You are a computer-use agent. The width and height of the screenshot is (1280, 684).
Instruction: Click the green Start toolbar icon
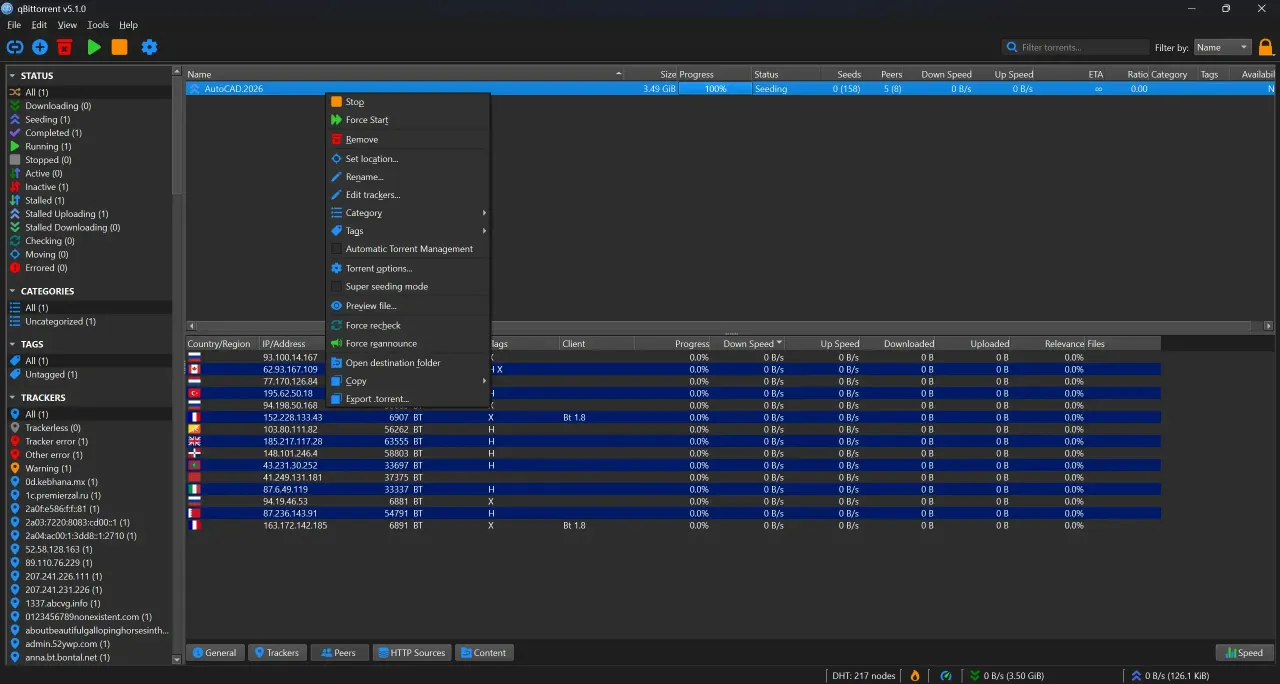(94, 47)
